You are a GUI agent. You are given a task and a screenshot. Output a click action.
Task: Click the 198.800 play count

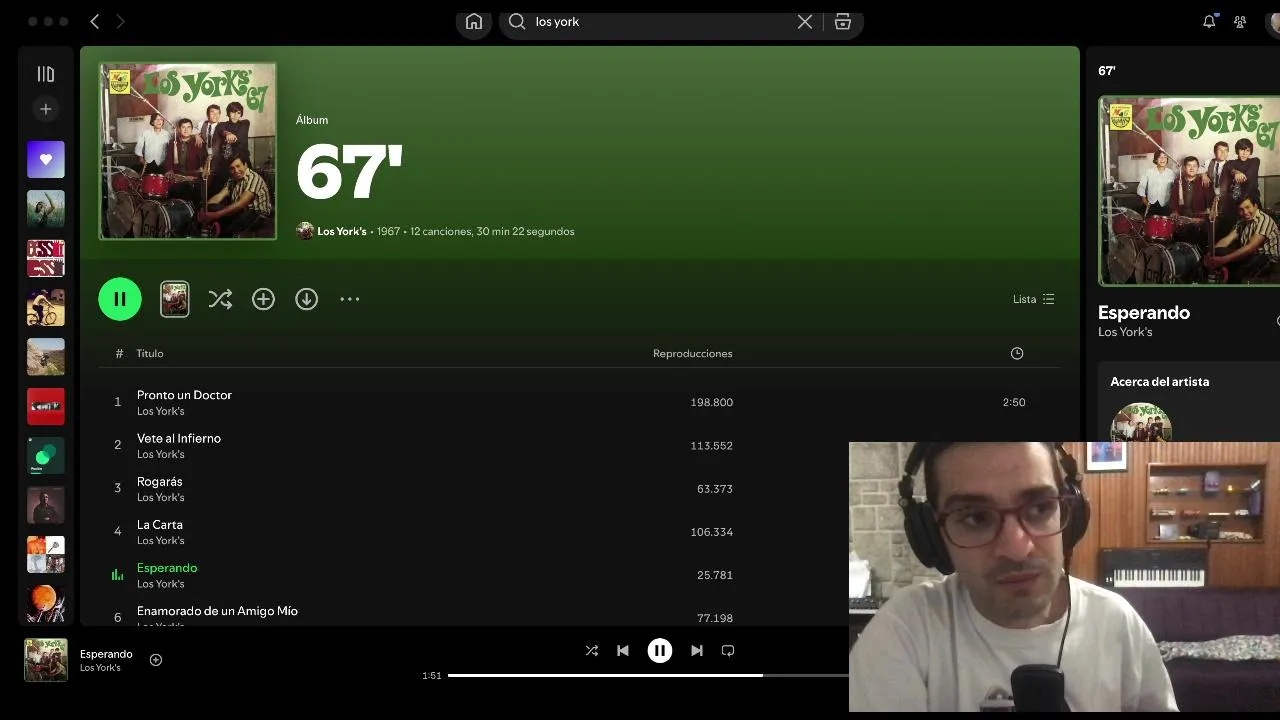click(712, 402)
